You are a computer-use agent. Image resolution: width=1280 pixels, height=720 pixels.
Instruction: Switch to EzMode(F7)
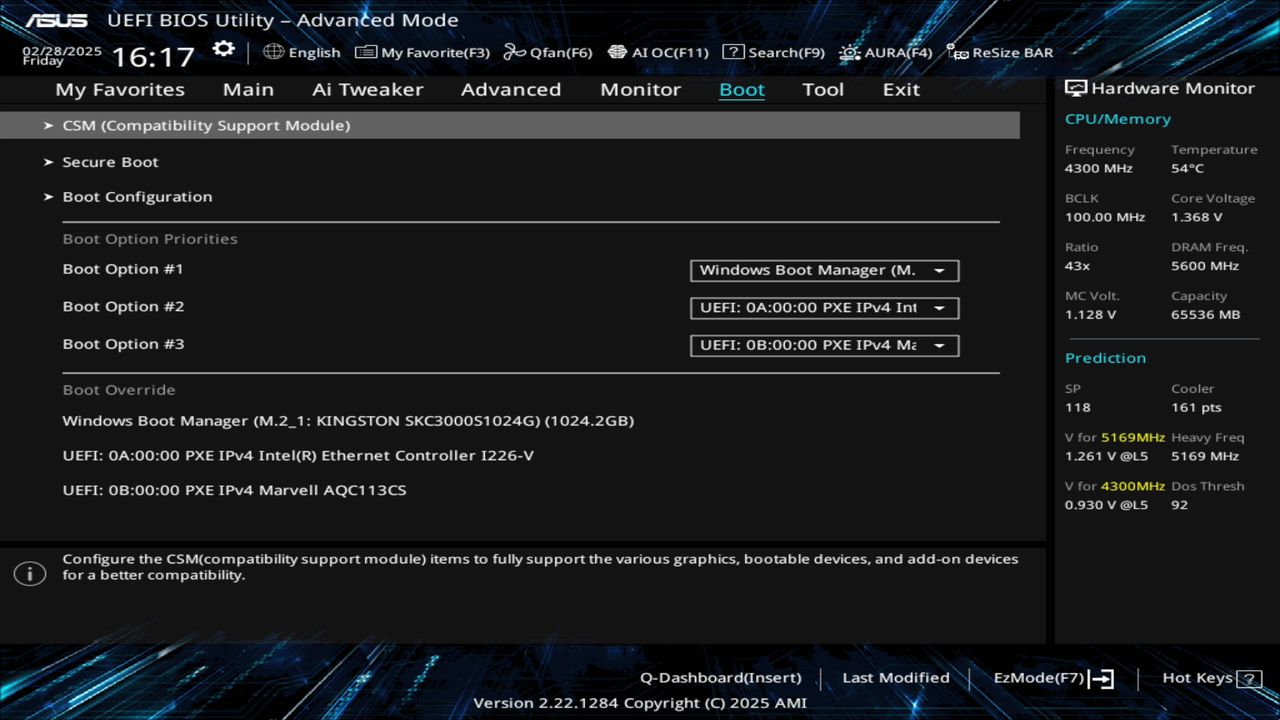coord(1053,678)
